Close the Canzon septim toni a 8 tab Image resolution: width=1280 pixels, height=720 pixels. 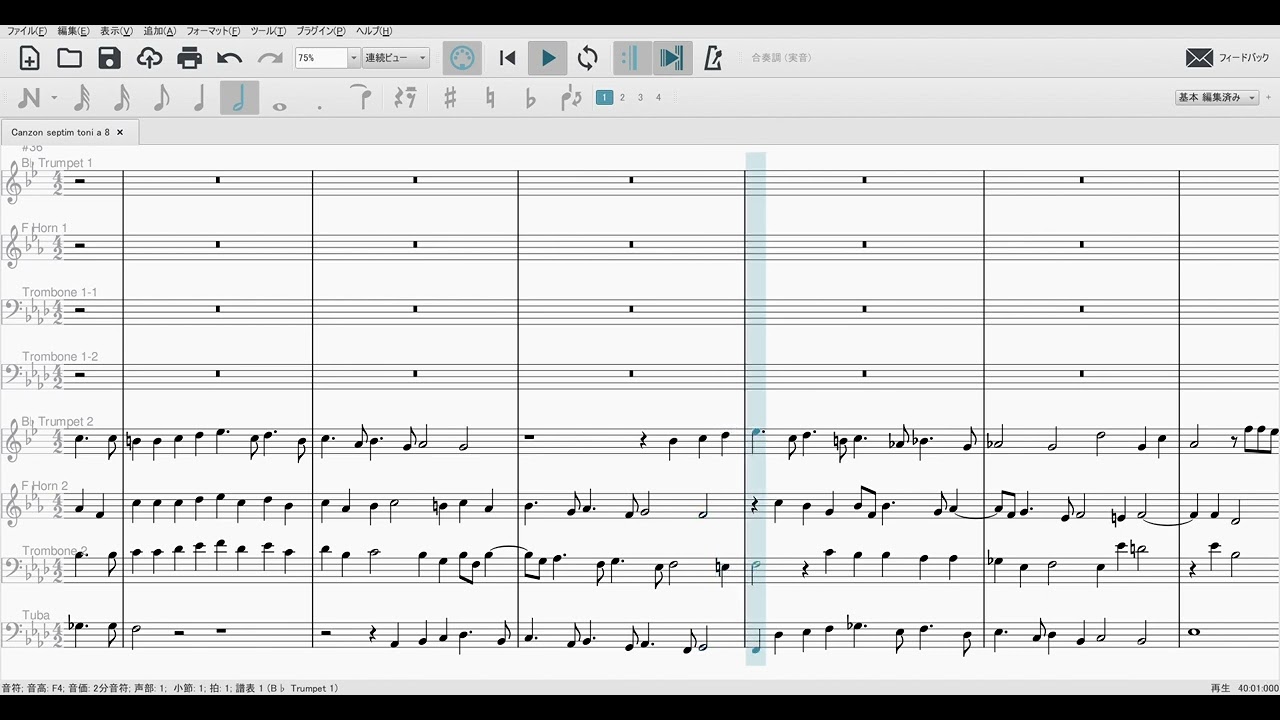click(120, 132)
